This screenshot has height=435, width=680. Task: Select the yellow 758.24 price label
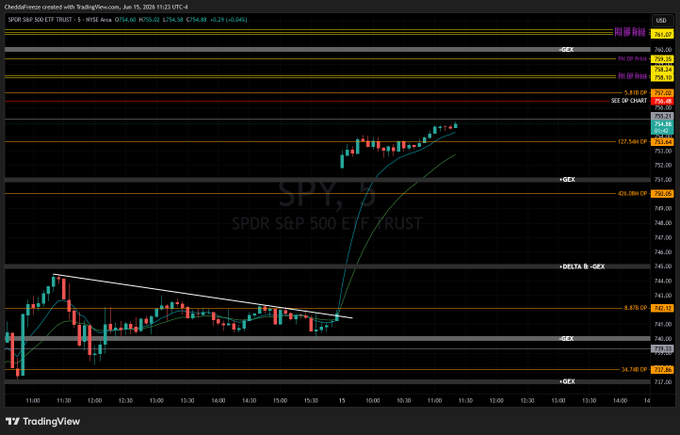pyautogui.click(x=663, y=69)
